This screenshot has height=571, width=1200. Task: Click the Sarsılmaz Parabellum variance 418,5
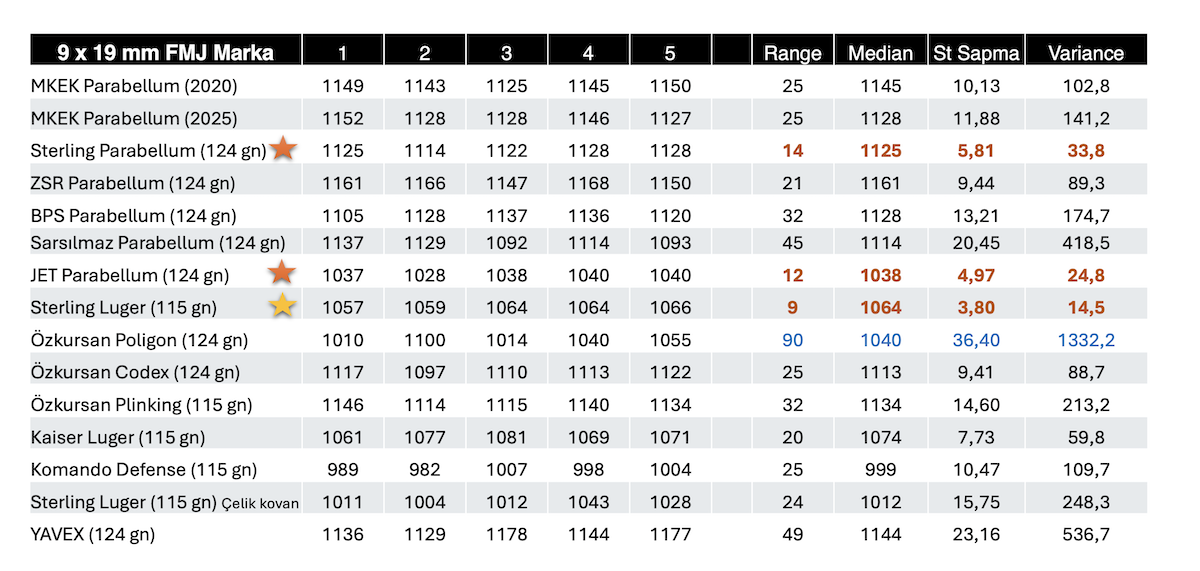(1086, 243)
